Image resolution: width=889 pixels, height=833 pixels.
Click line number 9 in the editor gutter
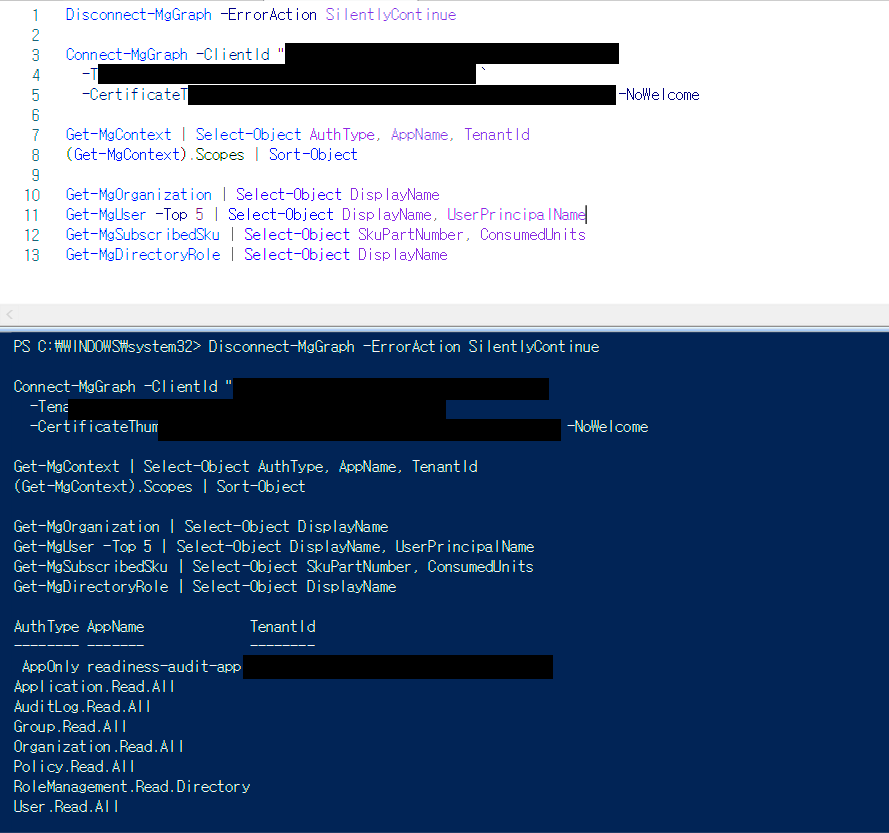[x=36, y=175]
